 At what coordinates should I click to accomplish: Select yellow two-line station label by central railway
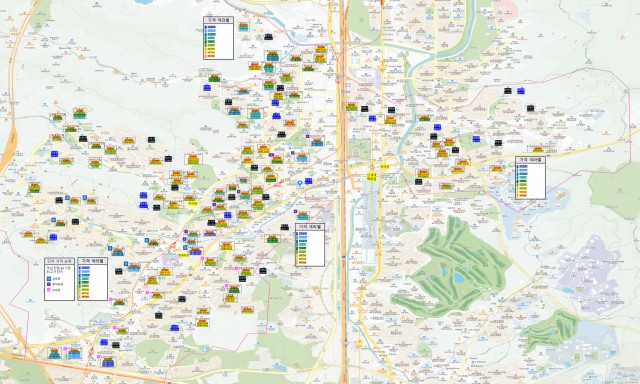tap(371, 176)
